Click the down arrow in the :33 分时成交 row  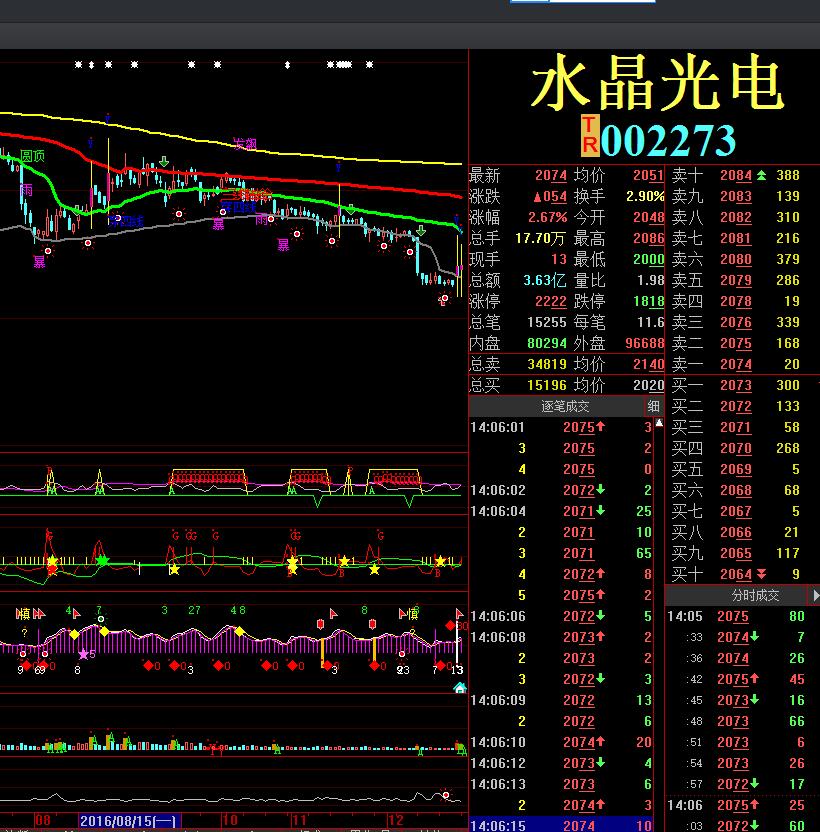(754, 636)
